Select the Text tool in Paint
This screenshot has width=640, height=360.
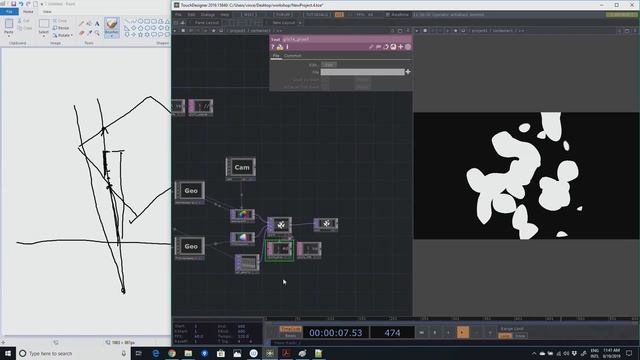click(97, 24)
